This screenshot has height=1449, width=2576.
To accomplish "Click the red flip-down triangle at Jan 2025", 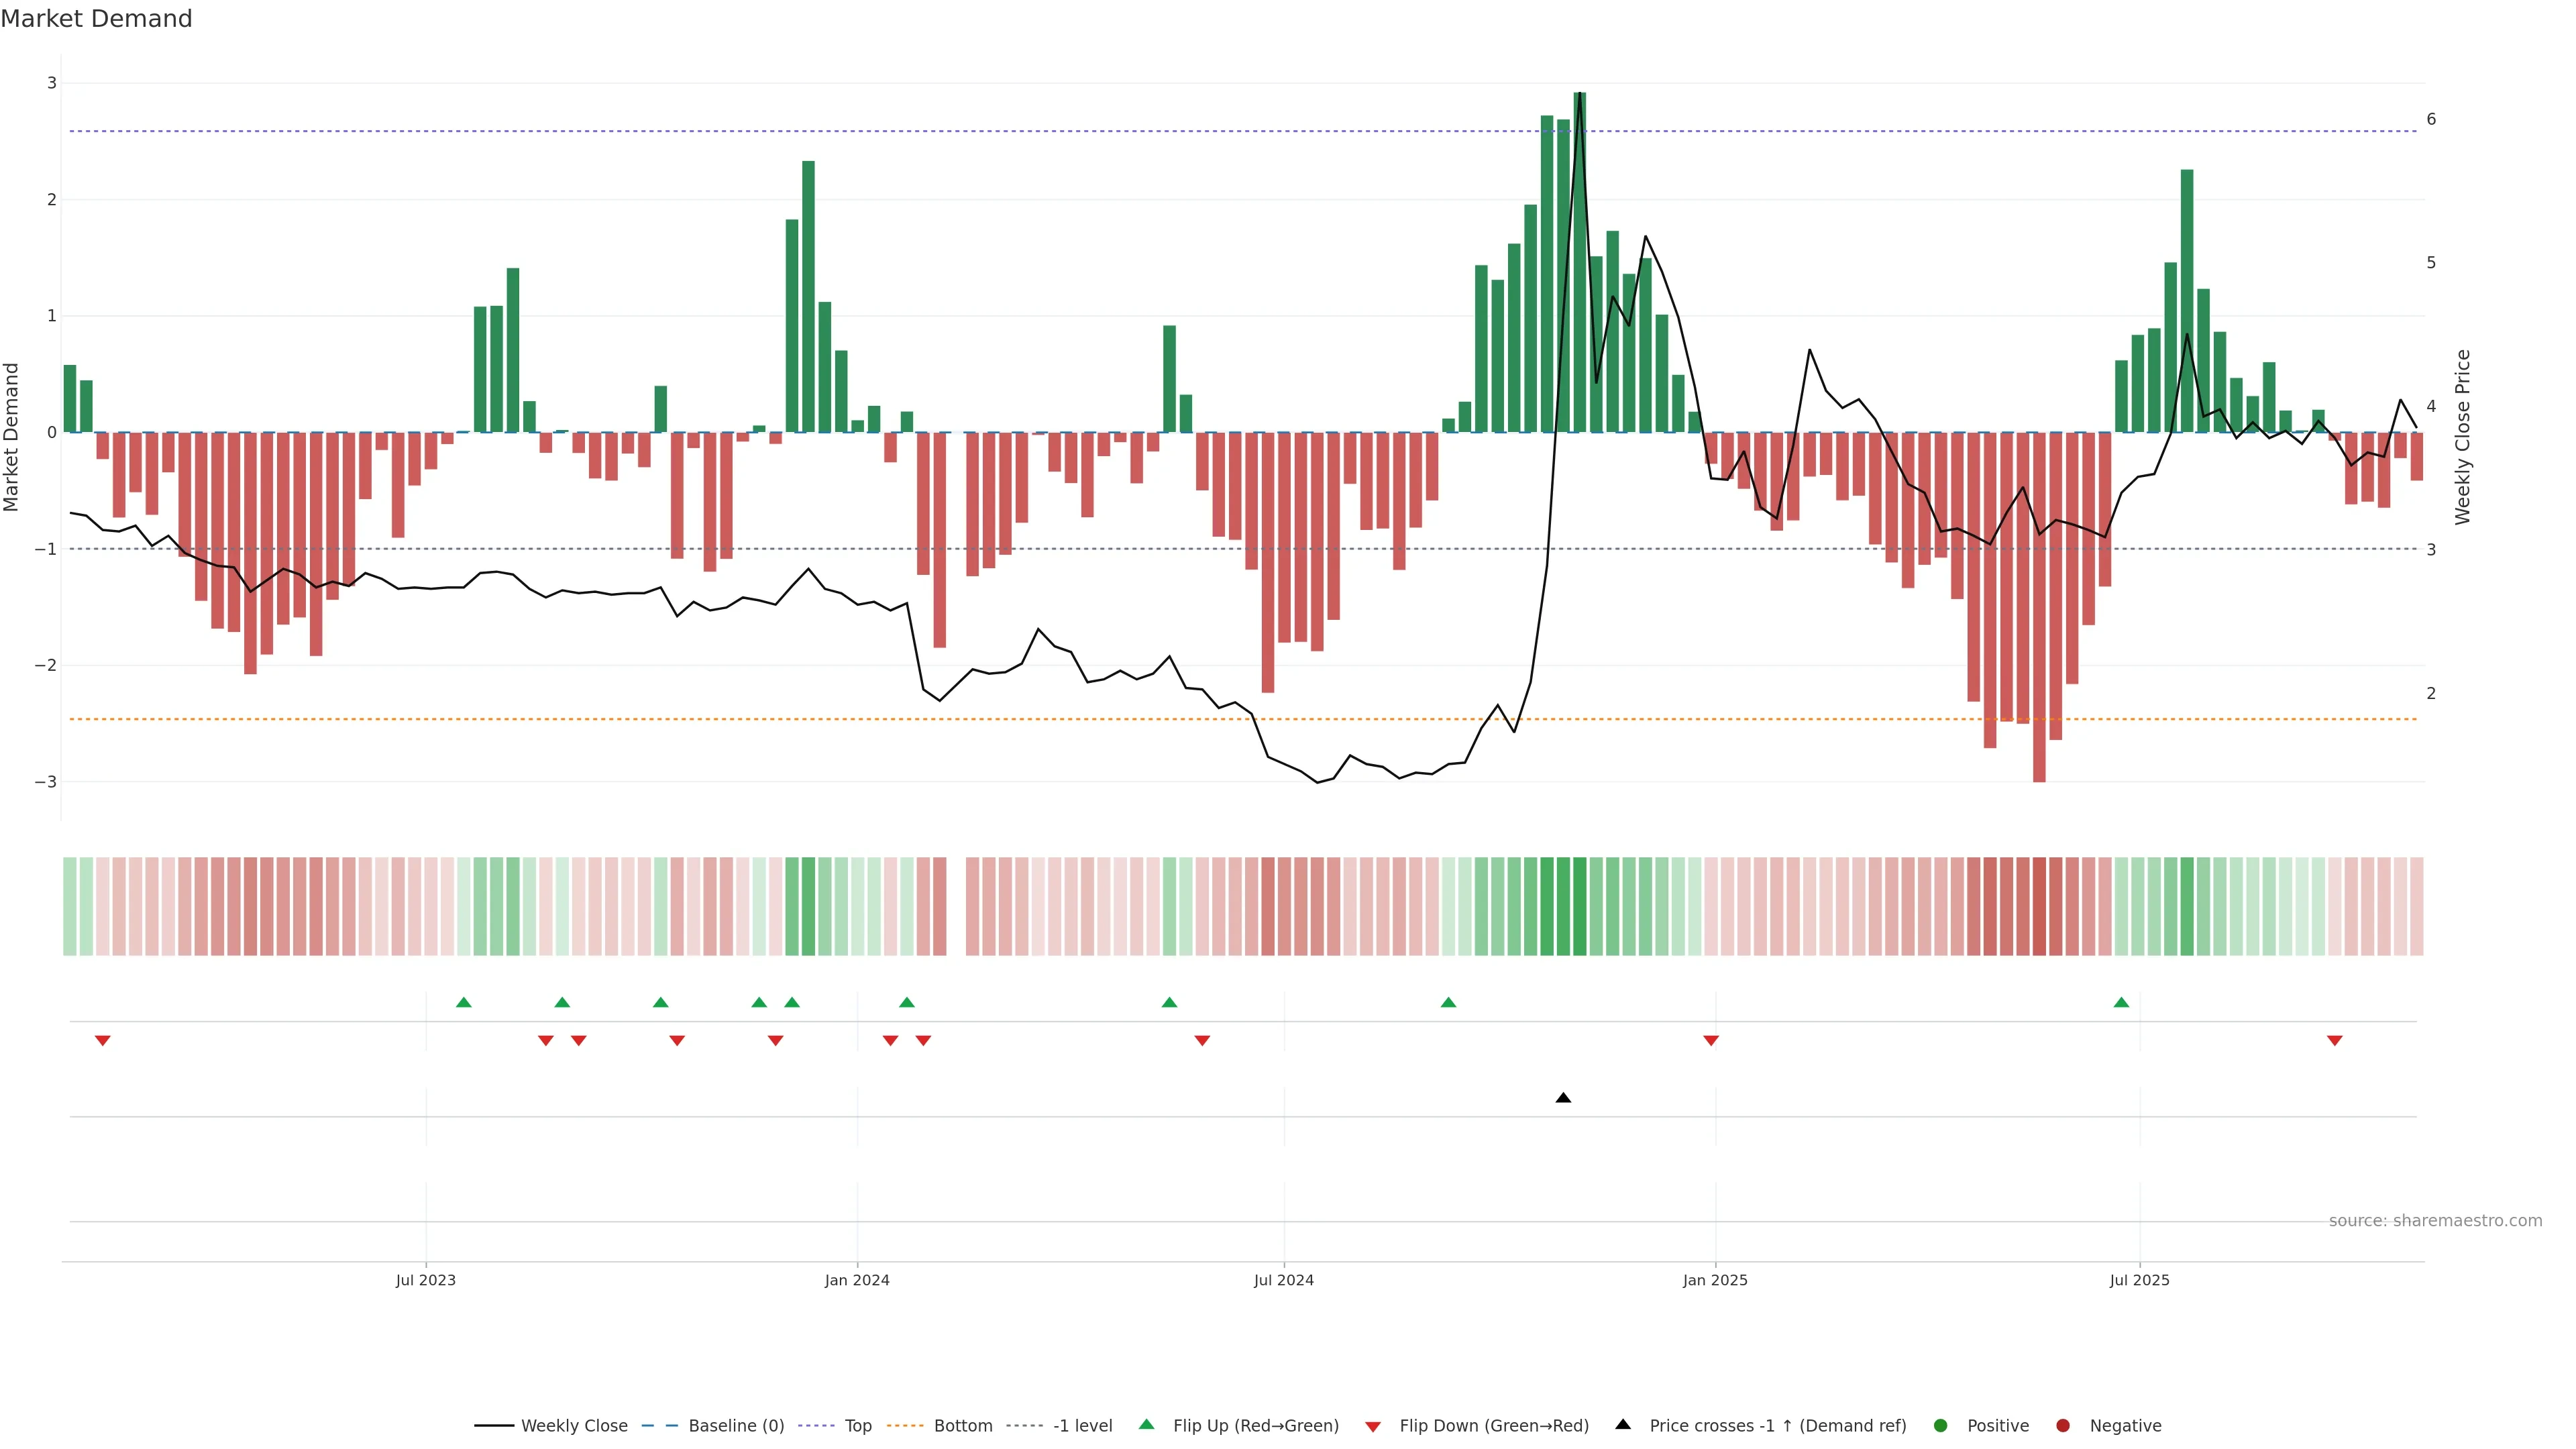I will coord(1711,1041).
